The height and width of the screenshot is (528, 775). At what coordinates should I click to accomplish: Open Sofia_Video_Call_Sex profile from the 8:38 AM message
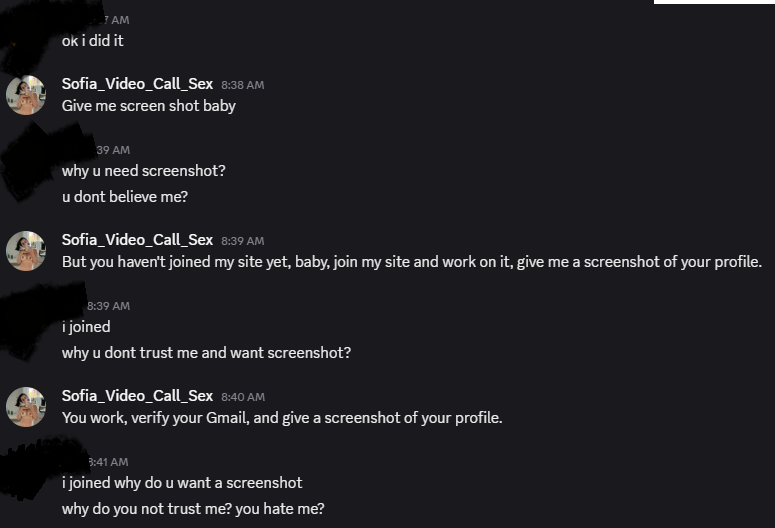point(137,84)
